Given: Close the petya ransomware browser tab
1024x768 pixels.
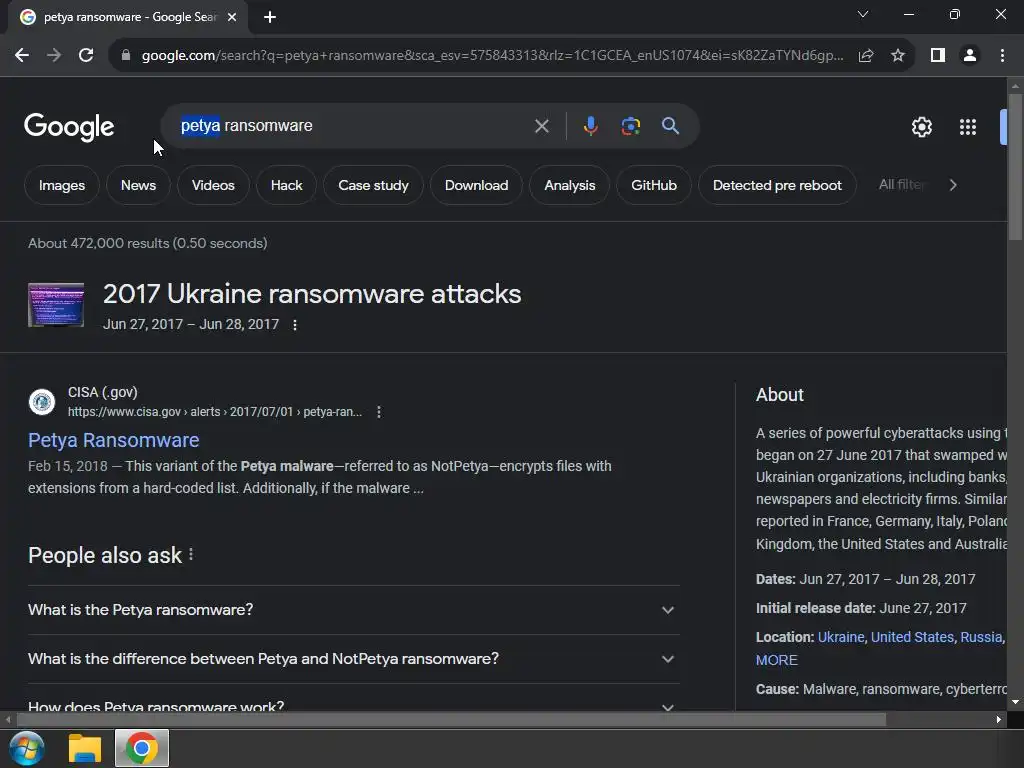Looking at the screenshot, I should coord(232,17).
